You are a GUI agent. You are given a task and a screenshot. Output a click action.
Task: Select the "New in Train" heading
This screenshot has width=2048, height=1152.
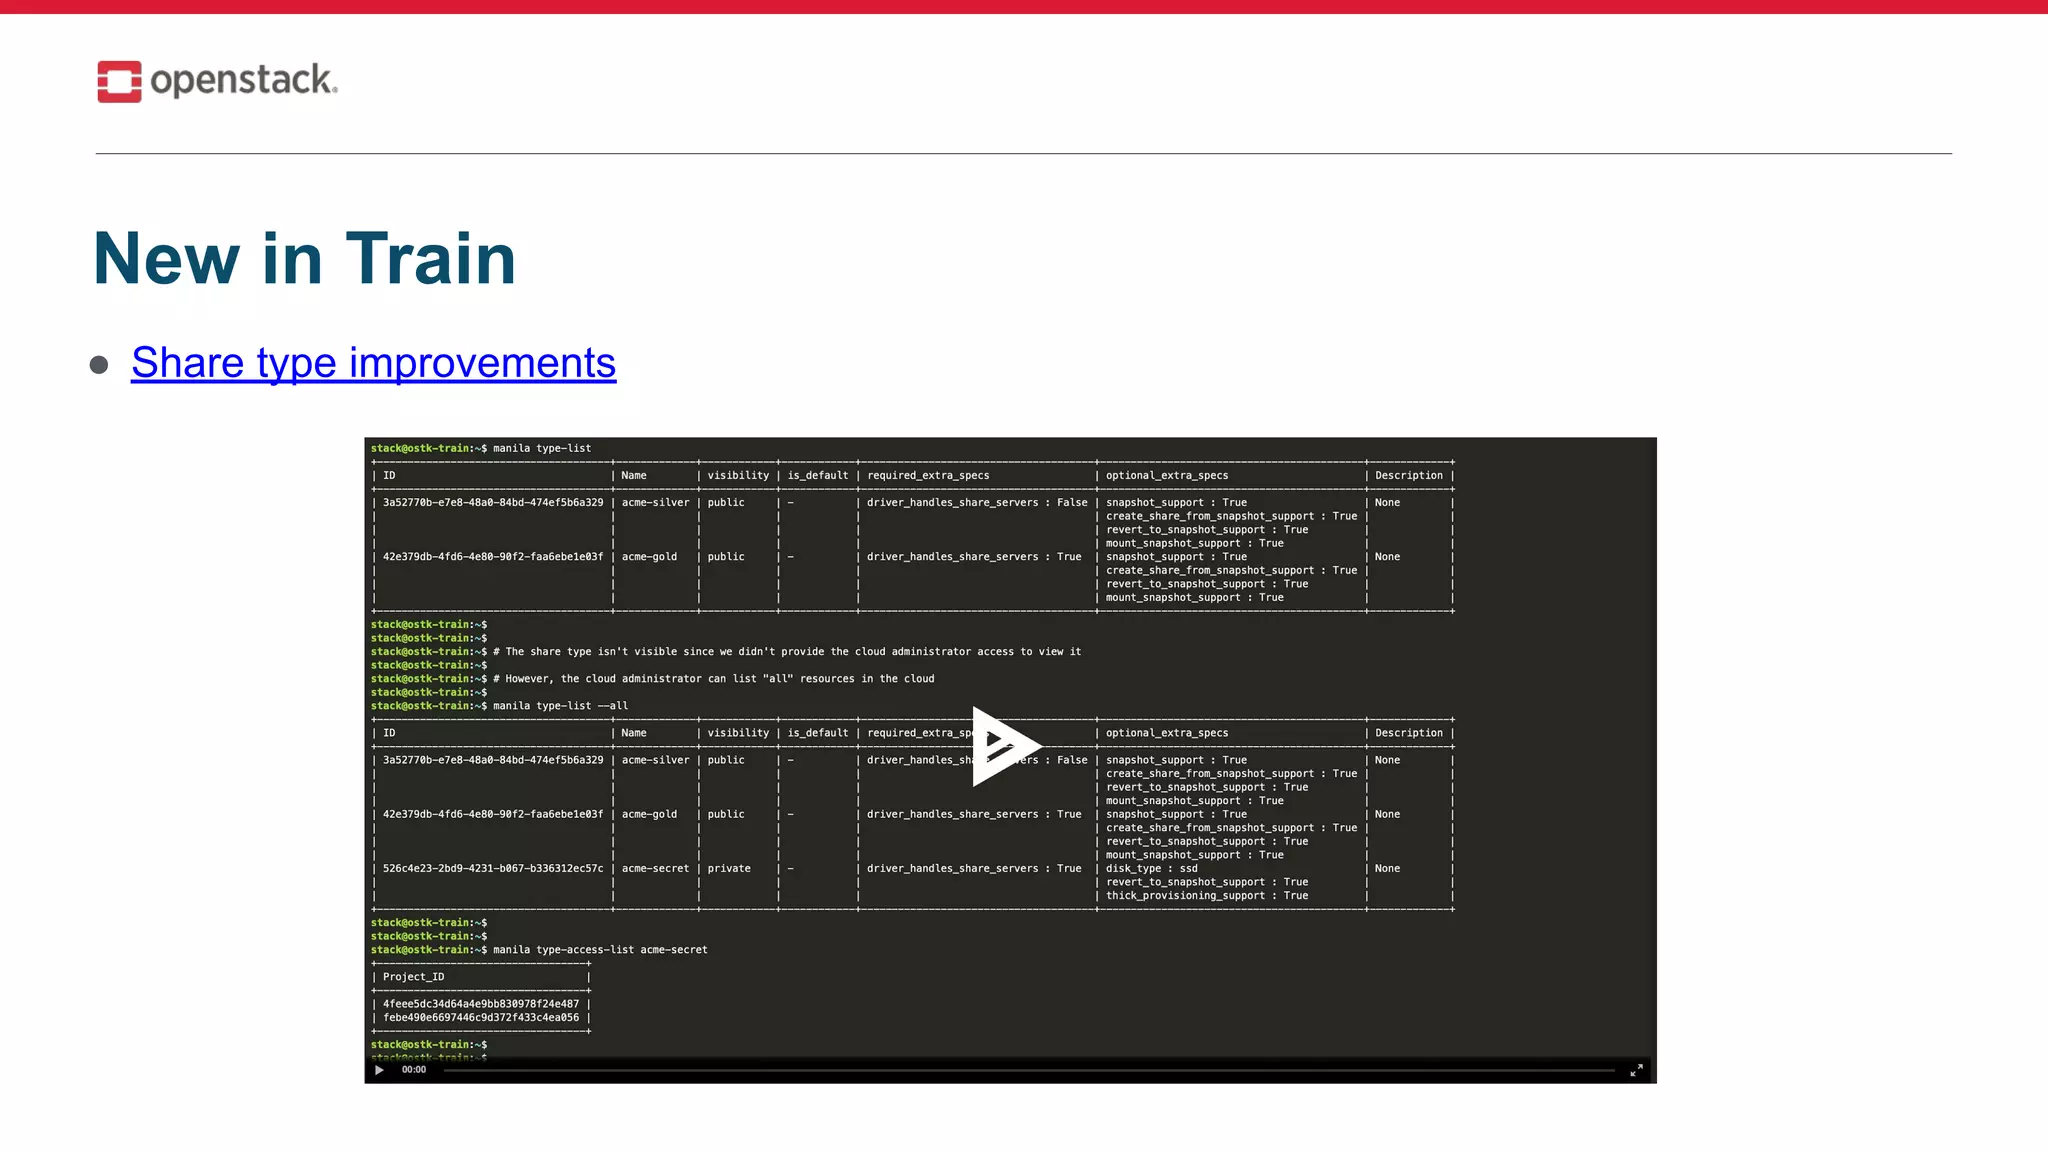(x=304, y=258)
